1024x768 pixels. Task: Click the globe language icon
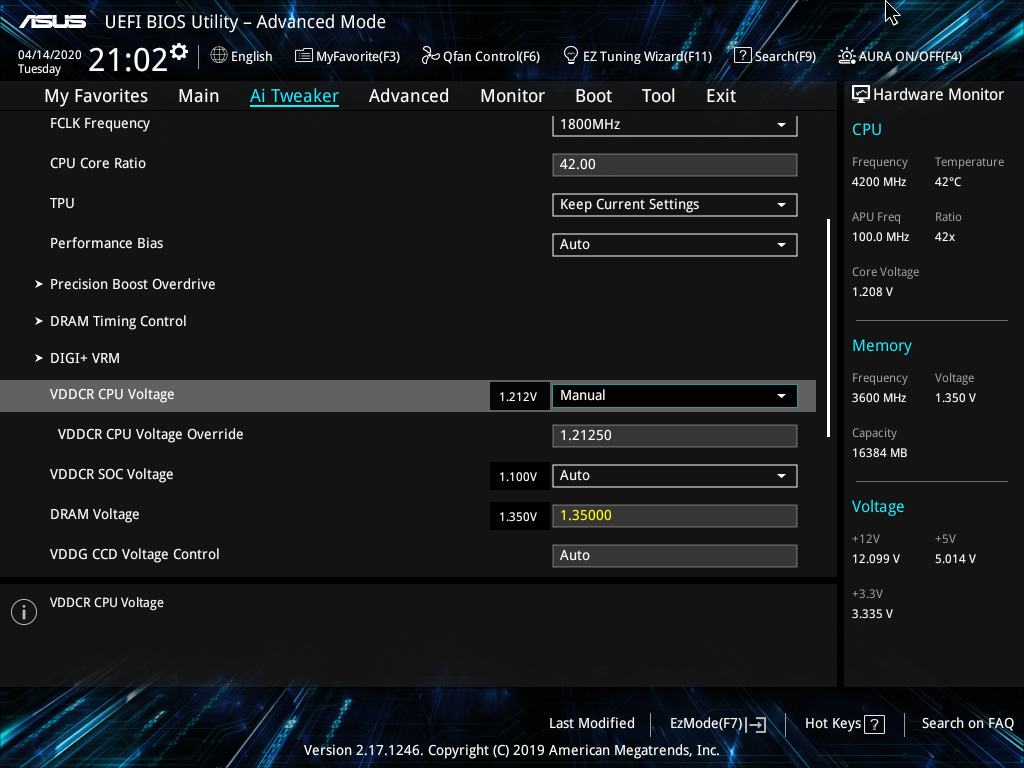point(219,56)
